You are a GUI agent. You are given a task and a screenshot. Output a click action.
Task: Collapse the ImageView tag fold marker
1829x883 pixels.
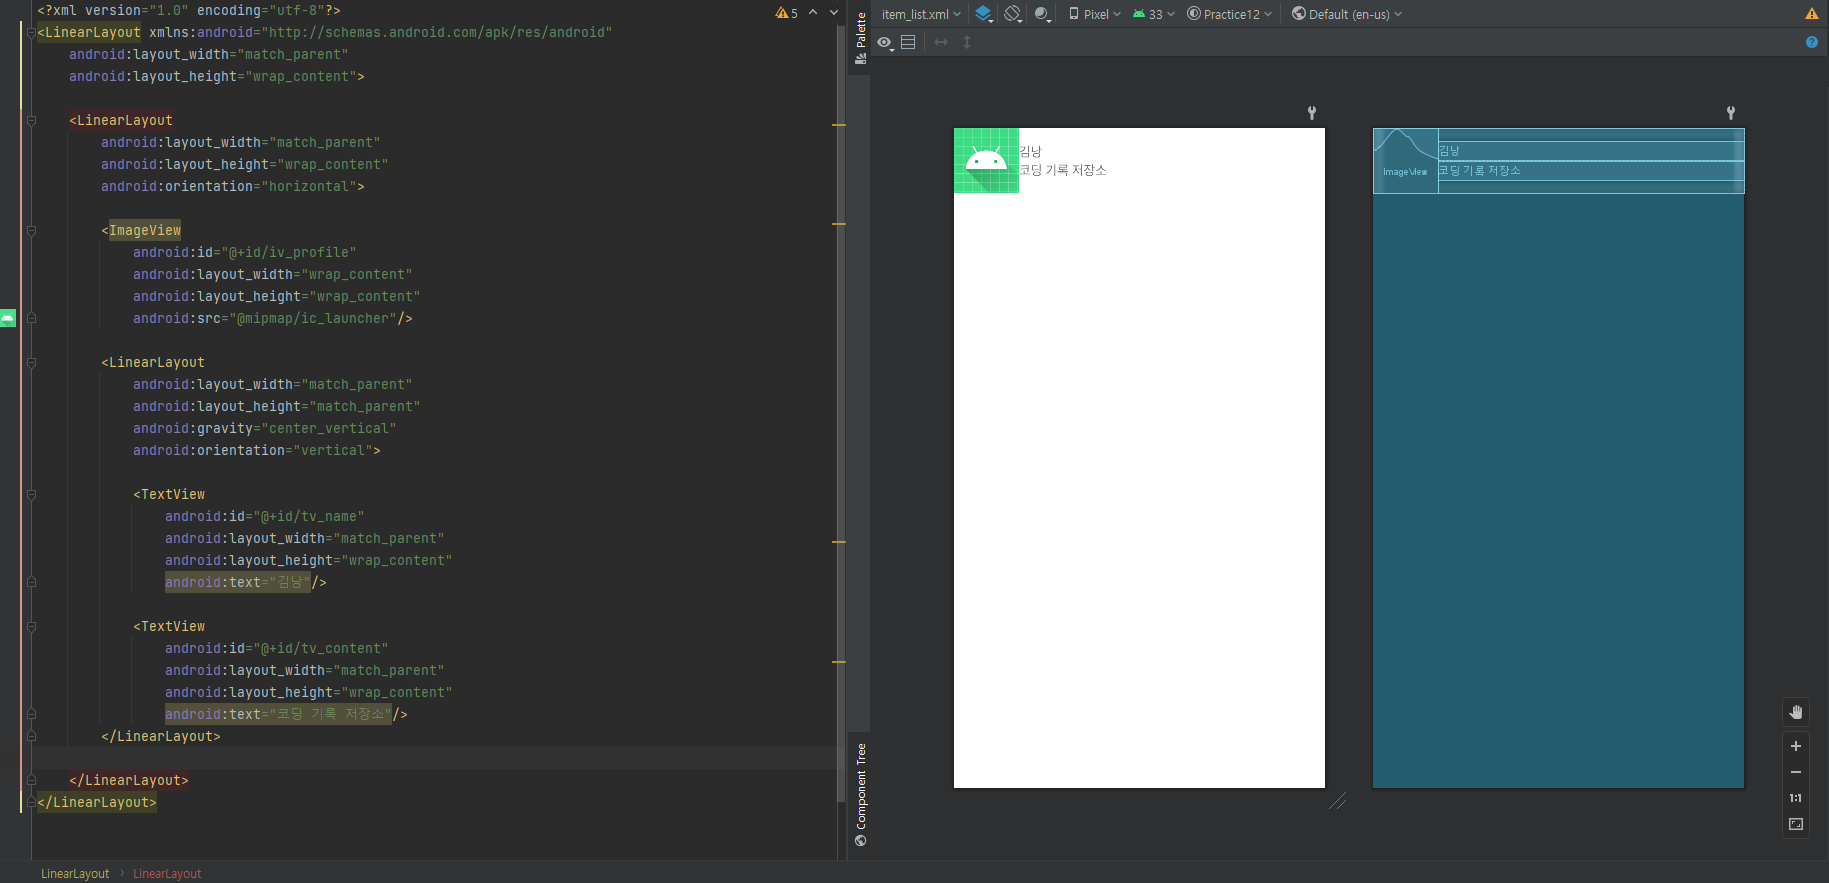click(31, 231)
